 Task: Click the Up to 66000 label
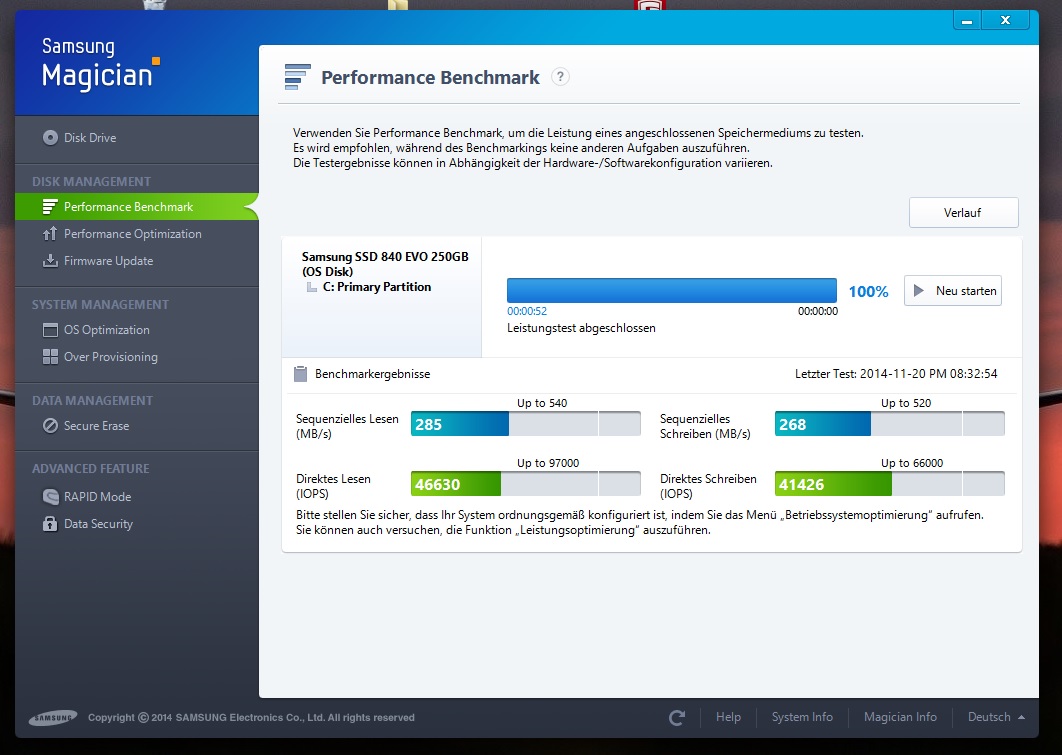[912, 463]
